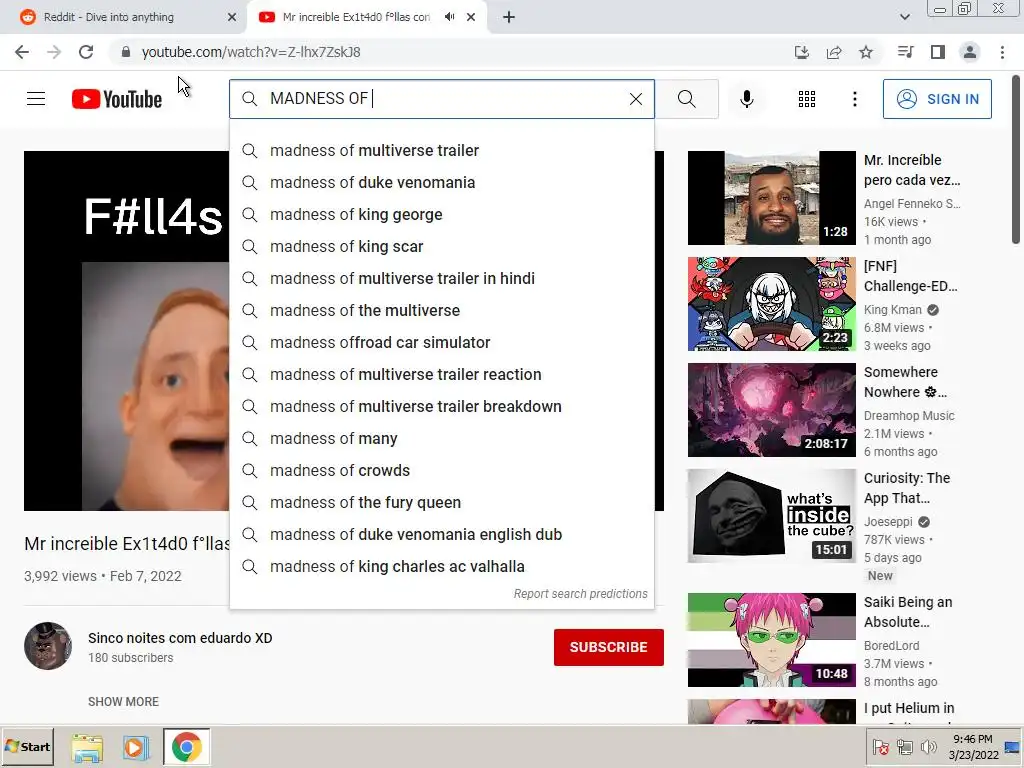Expand the tab search dropdown
The image size is (1024, 768).
point(904,17)
